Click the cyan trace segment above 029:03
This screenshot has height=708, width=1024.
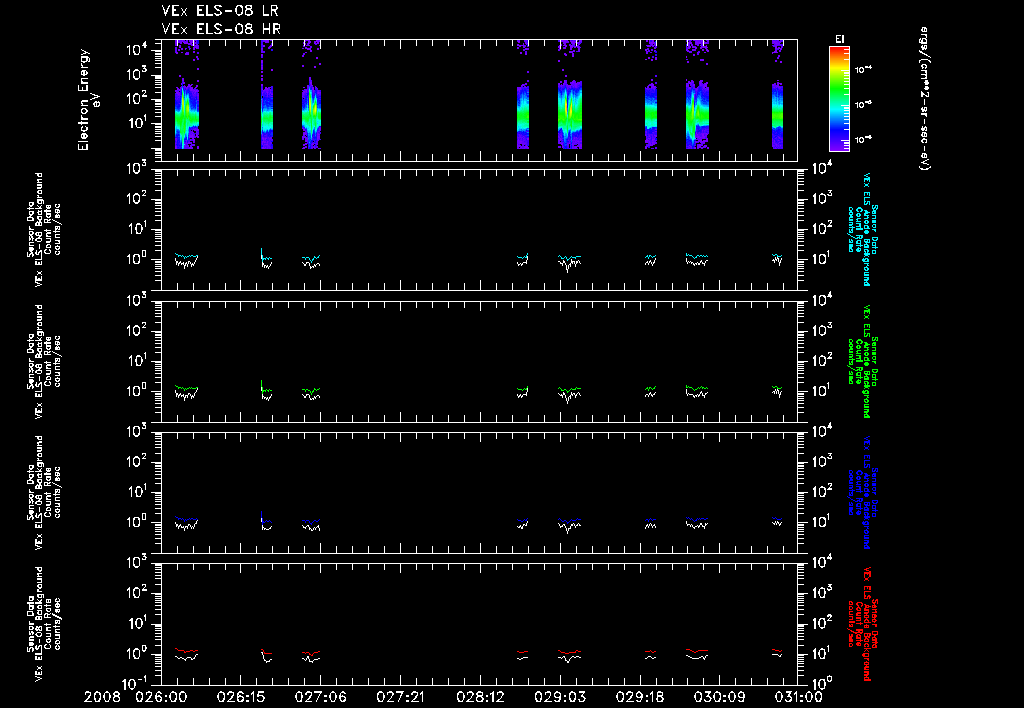(x=569, y=257)
